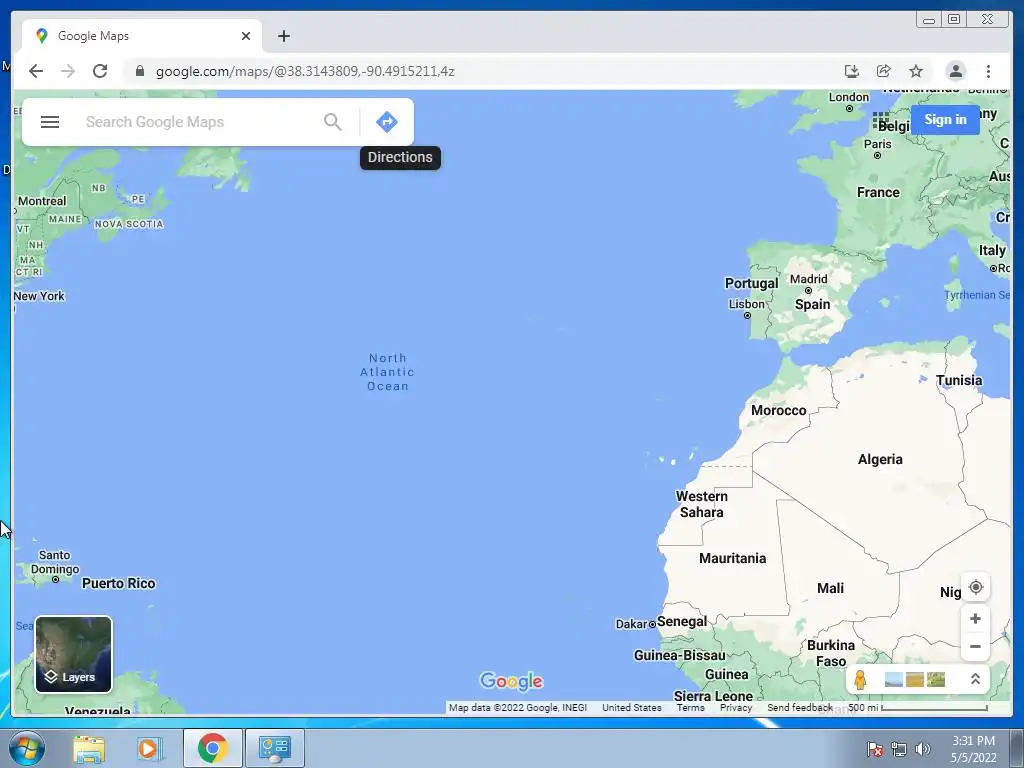Viewport: 1024px width, 768px height.
Task: Click the install app icon in address bar
Action: [851, 71]
